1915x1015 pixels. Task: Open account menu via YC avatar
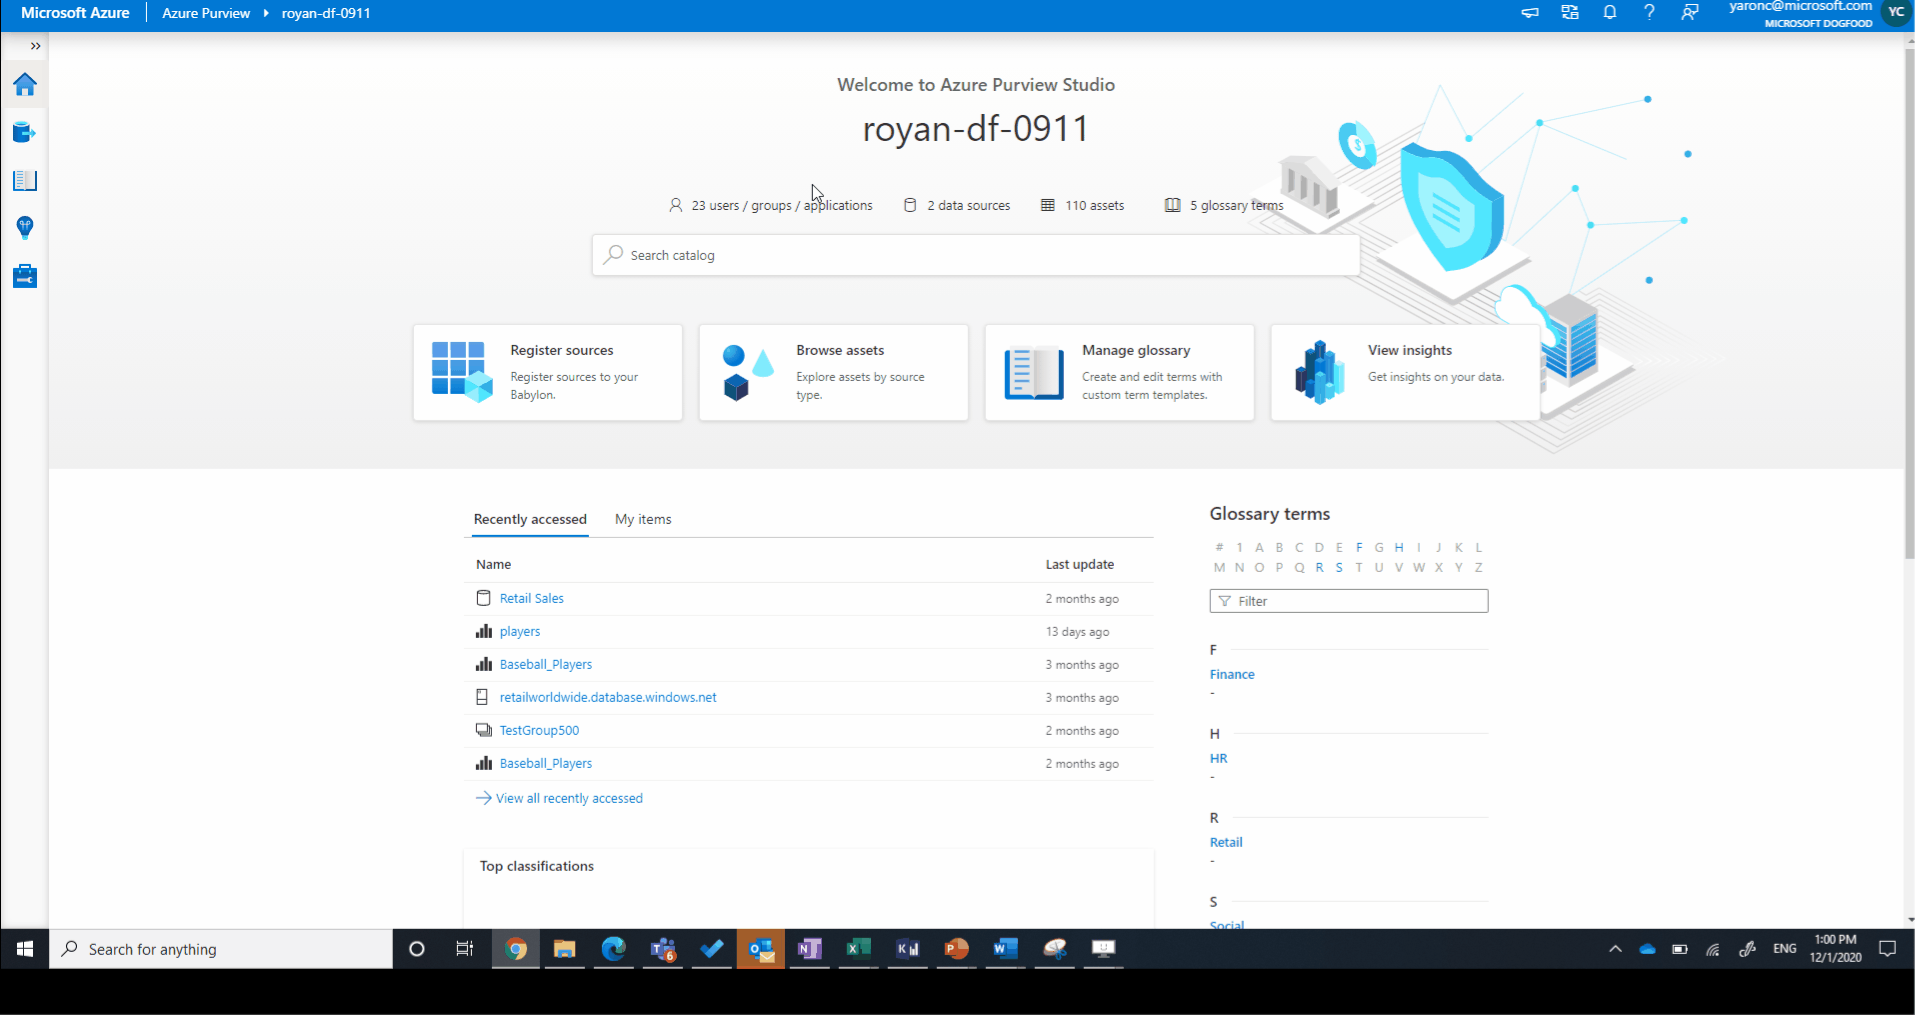1897,13
